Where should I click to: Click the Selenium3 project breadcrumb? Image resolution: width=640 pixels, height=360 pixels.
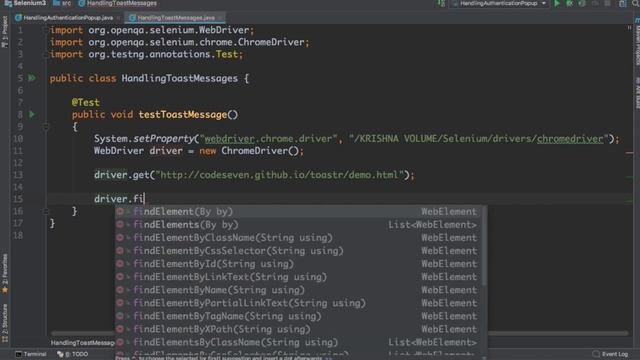[25, 3]
